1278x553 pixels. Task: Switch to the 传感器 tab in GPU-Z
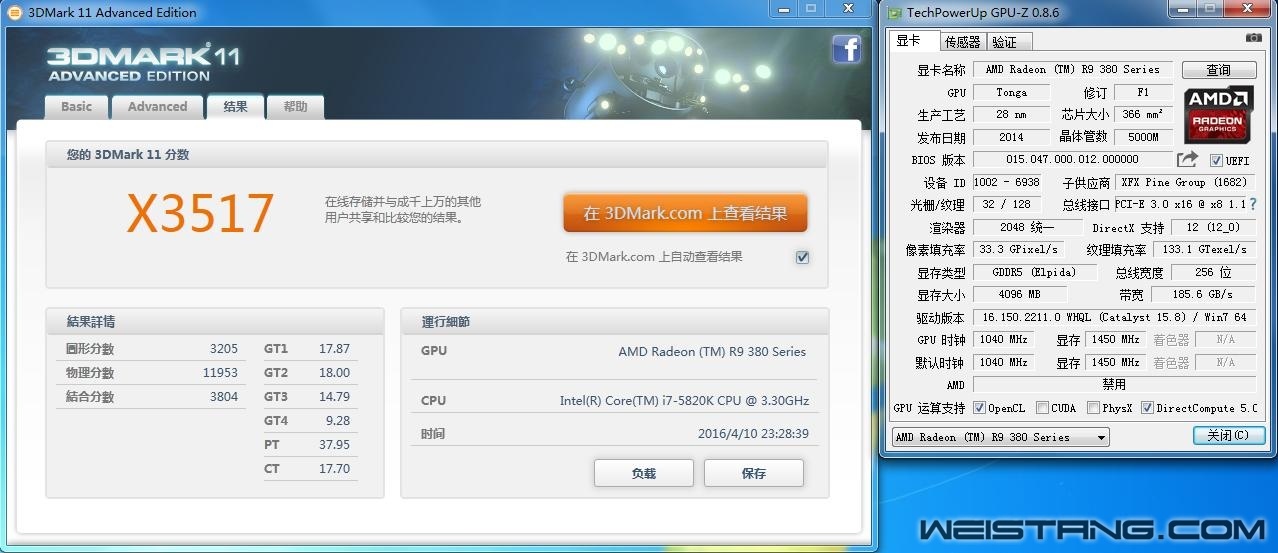tap(962, 42)
